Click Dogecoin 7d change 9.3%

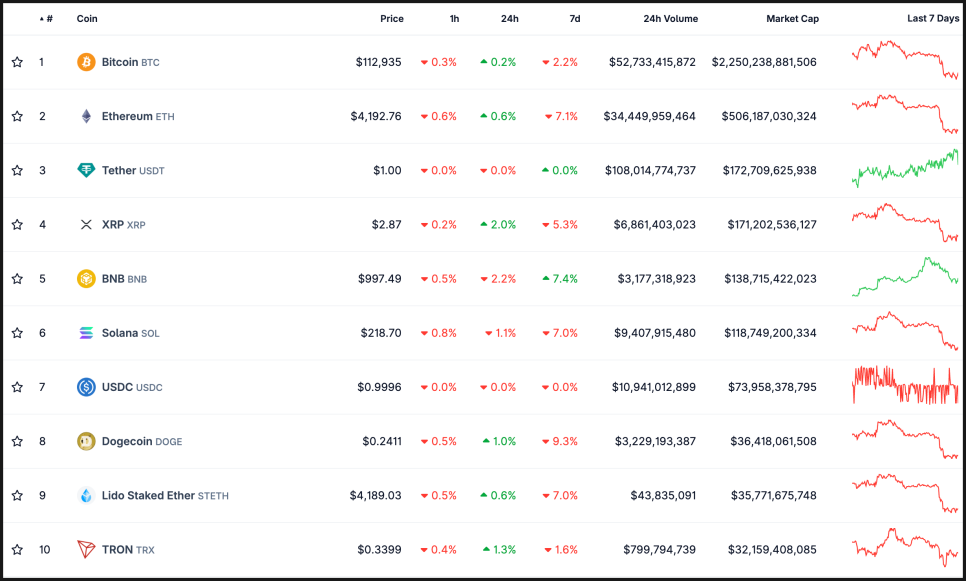point(560,442)
